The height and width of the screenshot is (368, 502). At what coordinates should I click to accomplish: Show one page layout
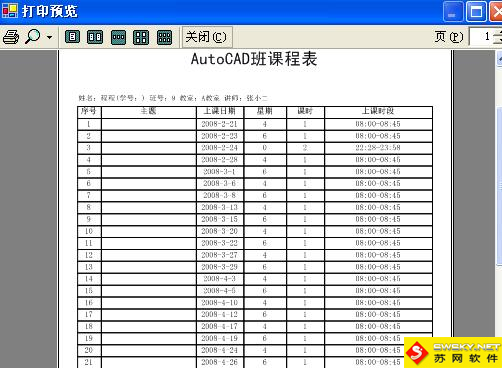coord(72,37)
